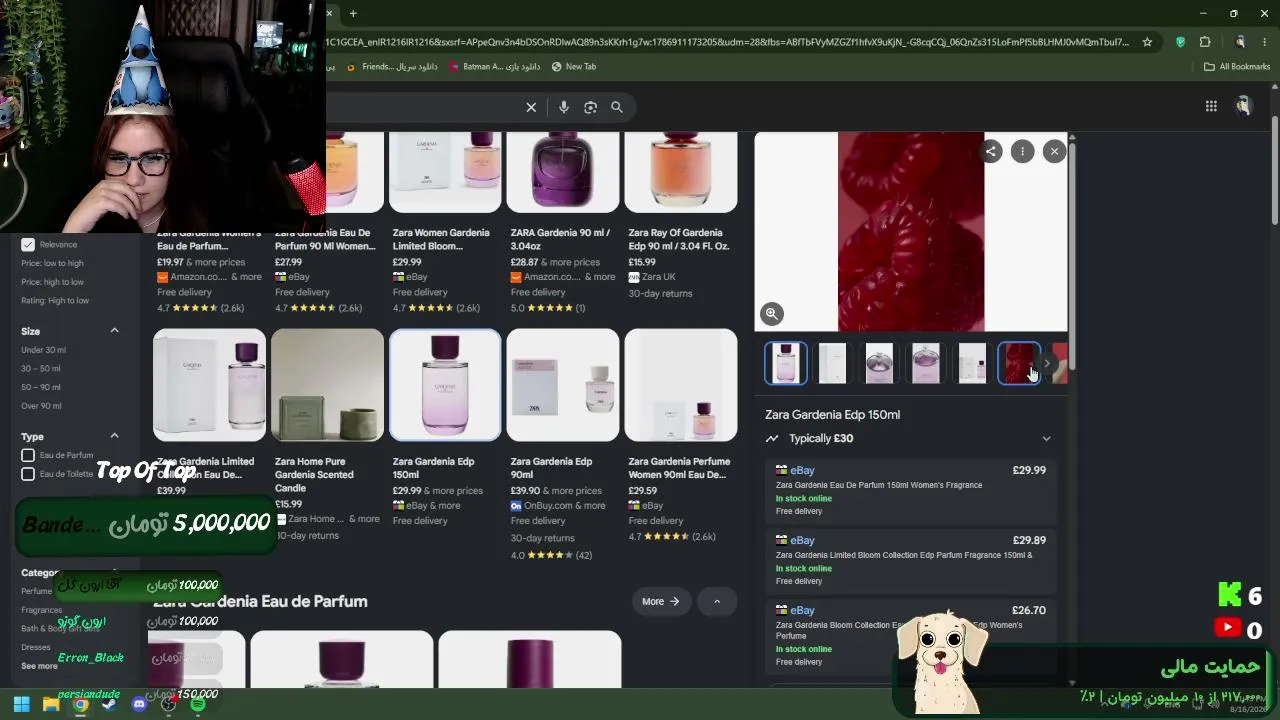Open Steam from the taskbar
Image resolution: width=1280 pixels, height=720 pixels.
tap(109, 704)
